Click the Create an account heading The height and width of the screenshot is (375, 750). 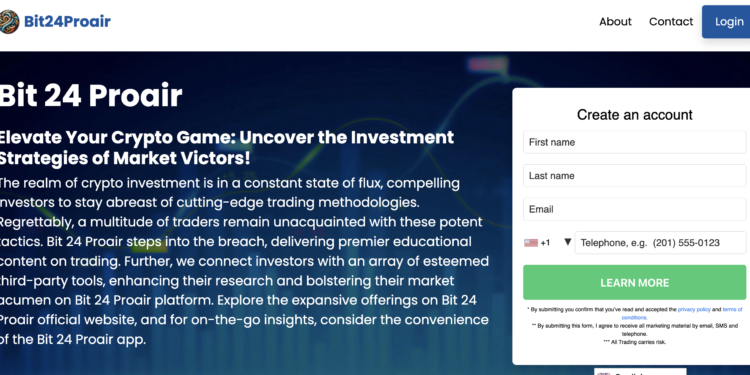[x=634, y=115]
